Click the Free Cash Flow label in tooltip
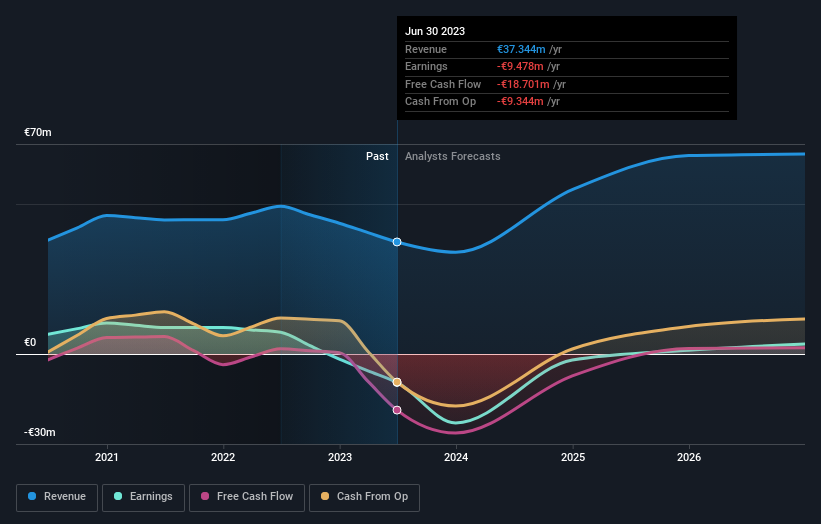821x524 pixels. point(443,84)
